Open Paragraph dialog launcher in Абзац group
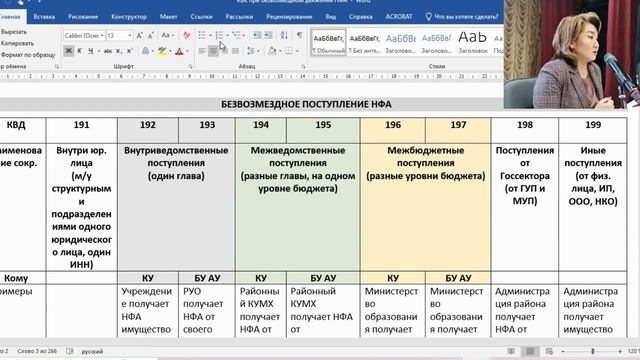The width and height of the screenshot is (640, 360). coord(303,66)
